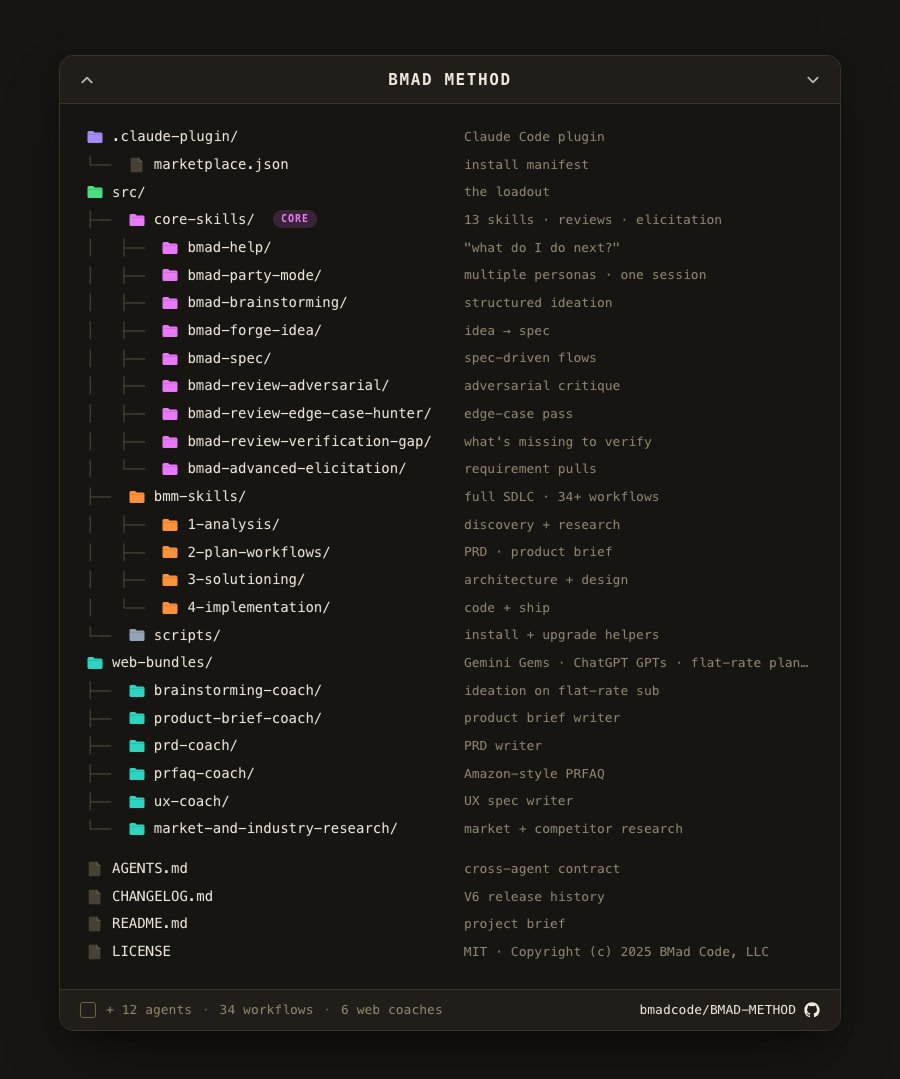Open the bmad-help/ folder name
Image resolution: width=900 pixels, height=1079 pixels.
[x=229, y=247]
